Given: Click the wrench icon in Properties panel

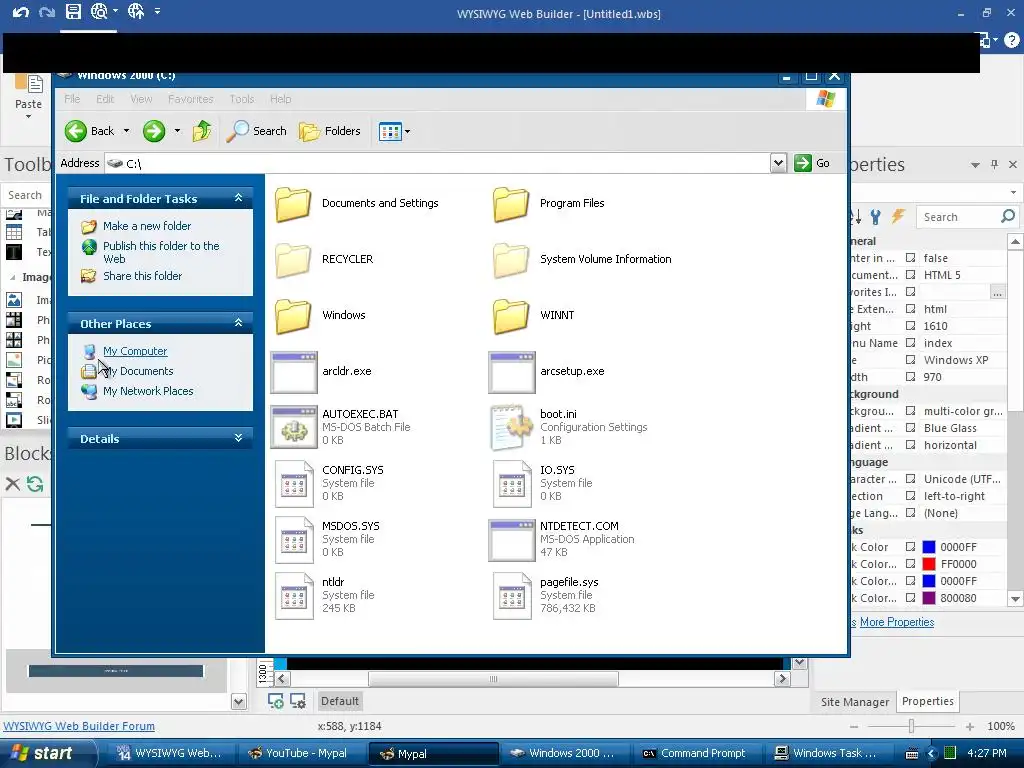Looking at the screenshot, I should [x=876, y=217].
